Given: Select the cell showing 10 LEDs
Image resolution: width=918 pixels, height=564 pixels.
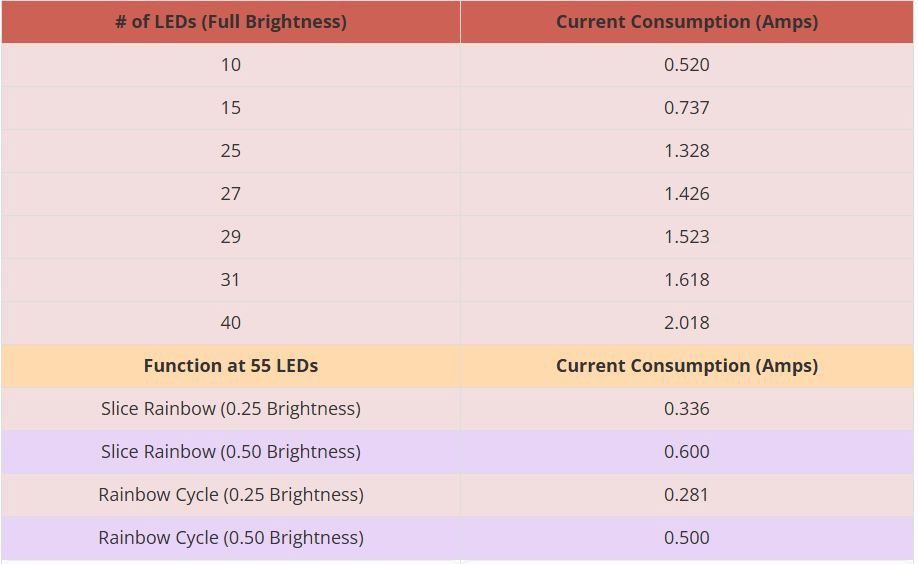Looking at the screenshot, I should (x=231, y=64).
